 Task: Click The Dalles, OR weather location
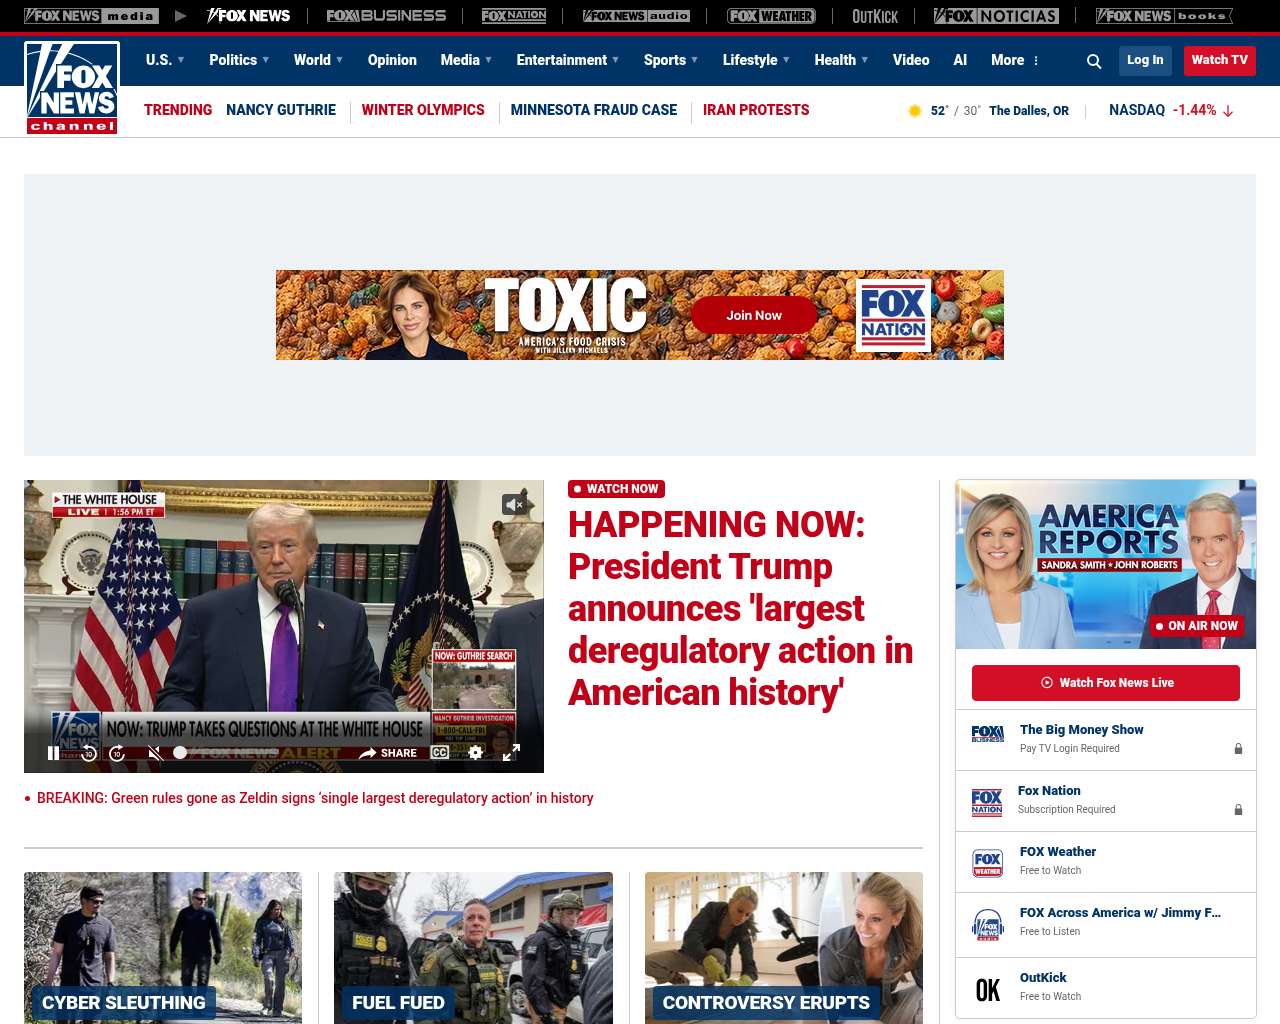pos(1029,111)
